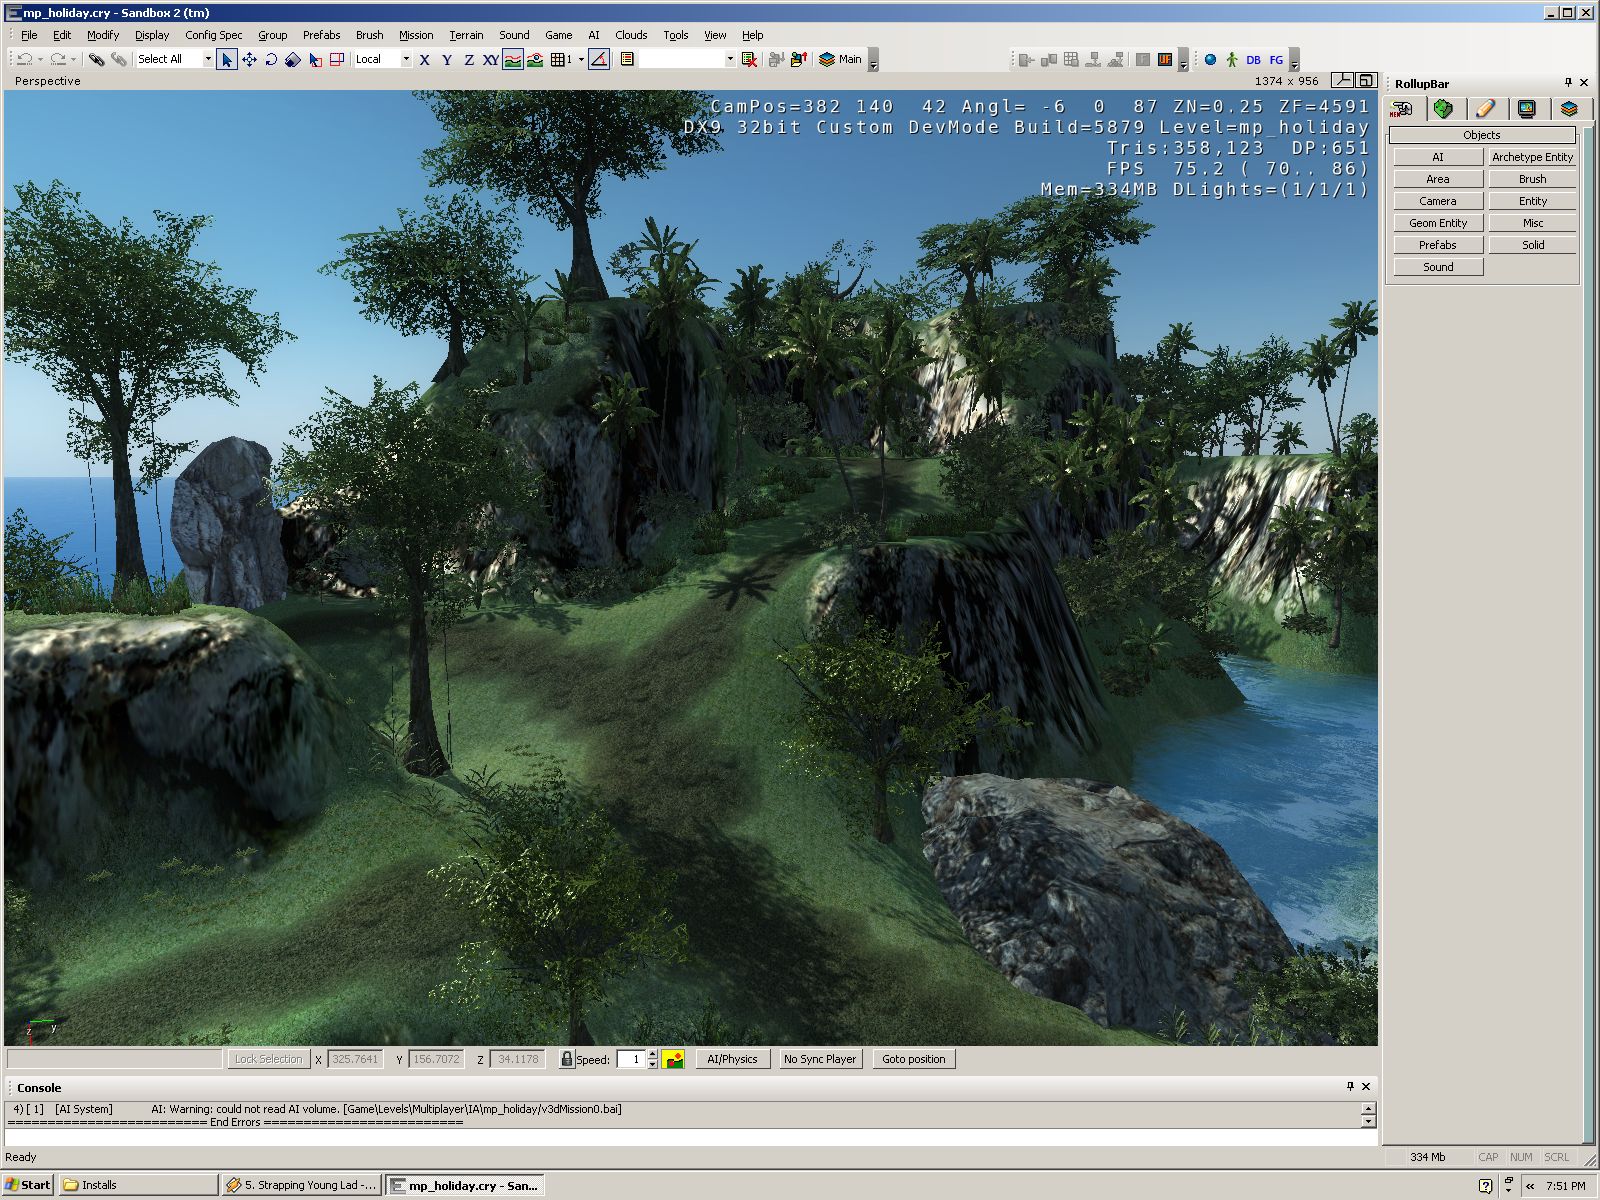The width and height of the screenshot is (1600, 1200).
Task: Toggle the speed lock padlock icon
Action: (566, 1059)
